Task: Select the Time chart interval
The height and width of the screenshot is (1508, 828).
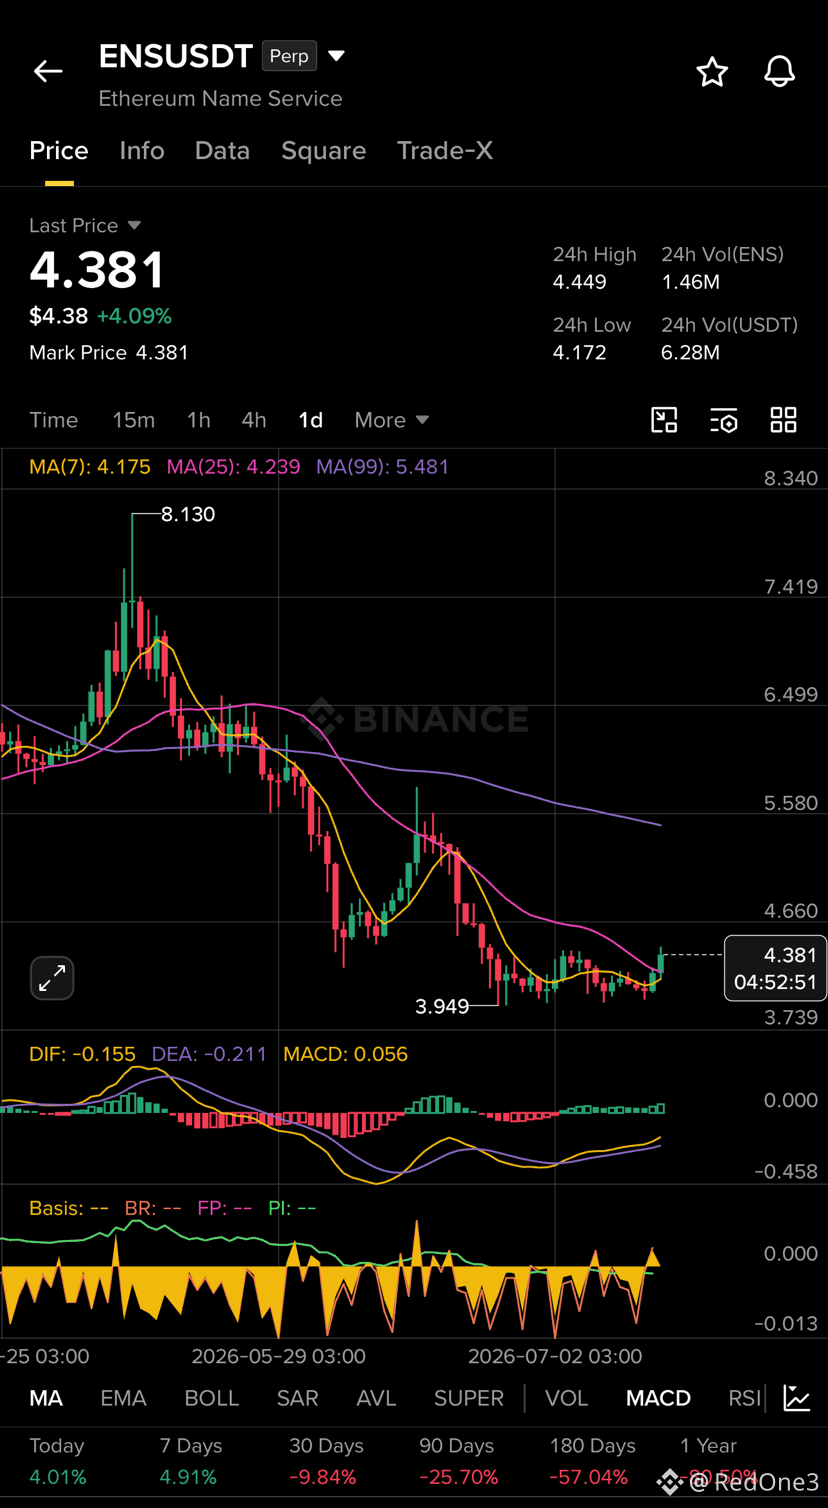Action: click(54, 420)
